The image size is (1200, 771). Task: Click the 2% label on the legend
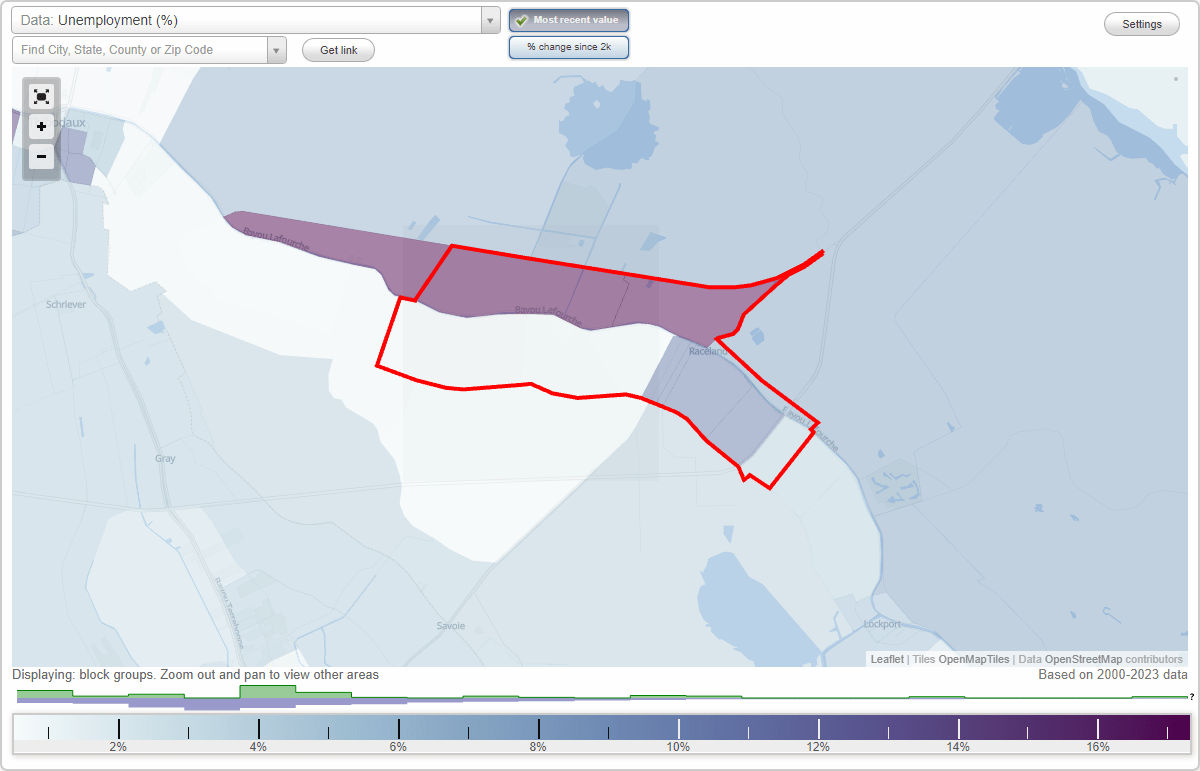coord(118,747)
